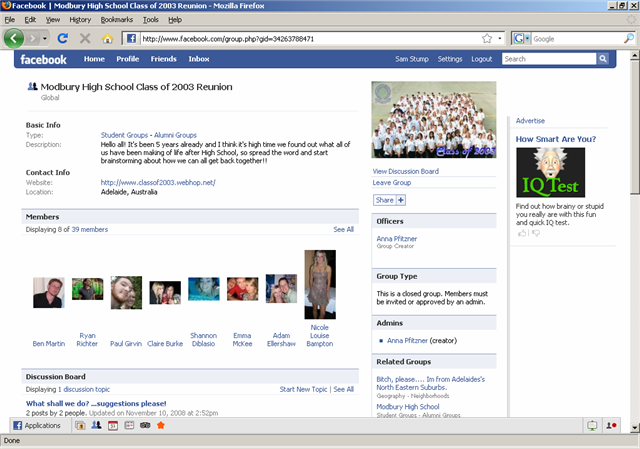Open Nicole Louise Bampton's tall photo
Viewport: 640px width, 449px height.
pyautogui.click(x=320, y=285)
